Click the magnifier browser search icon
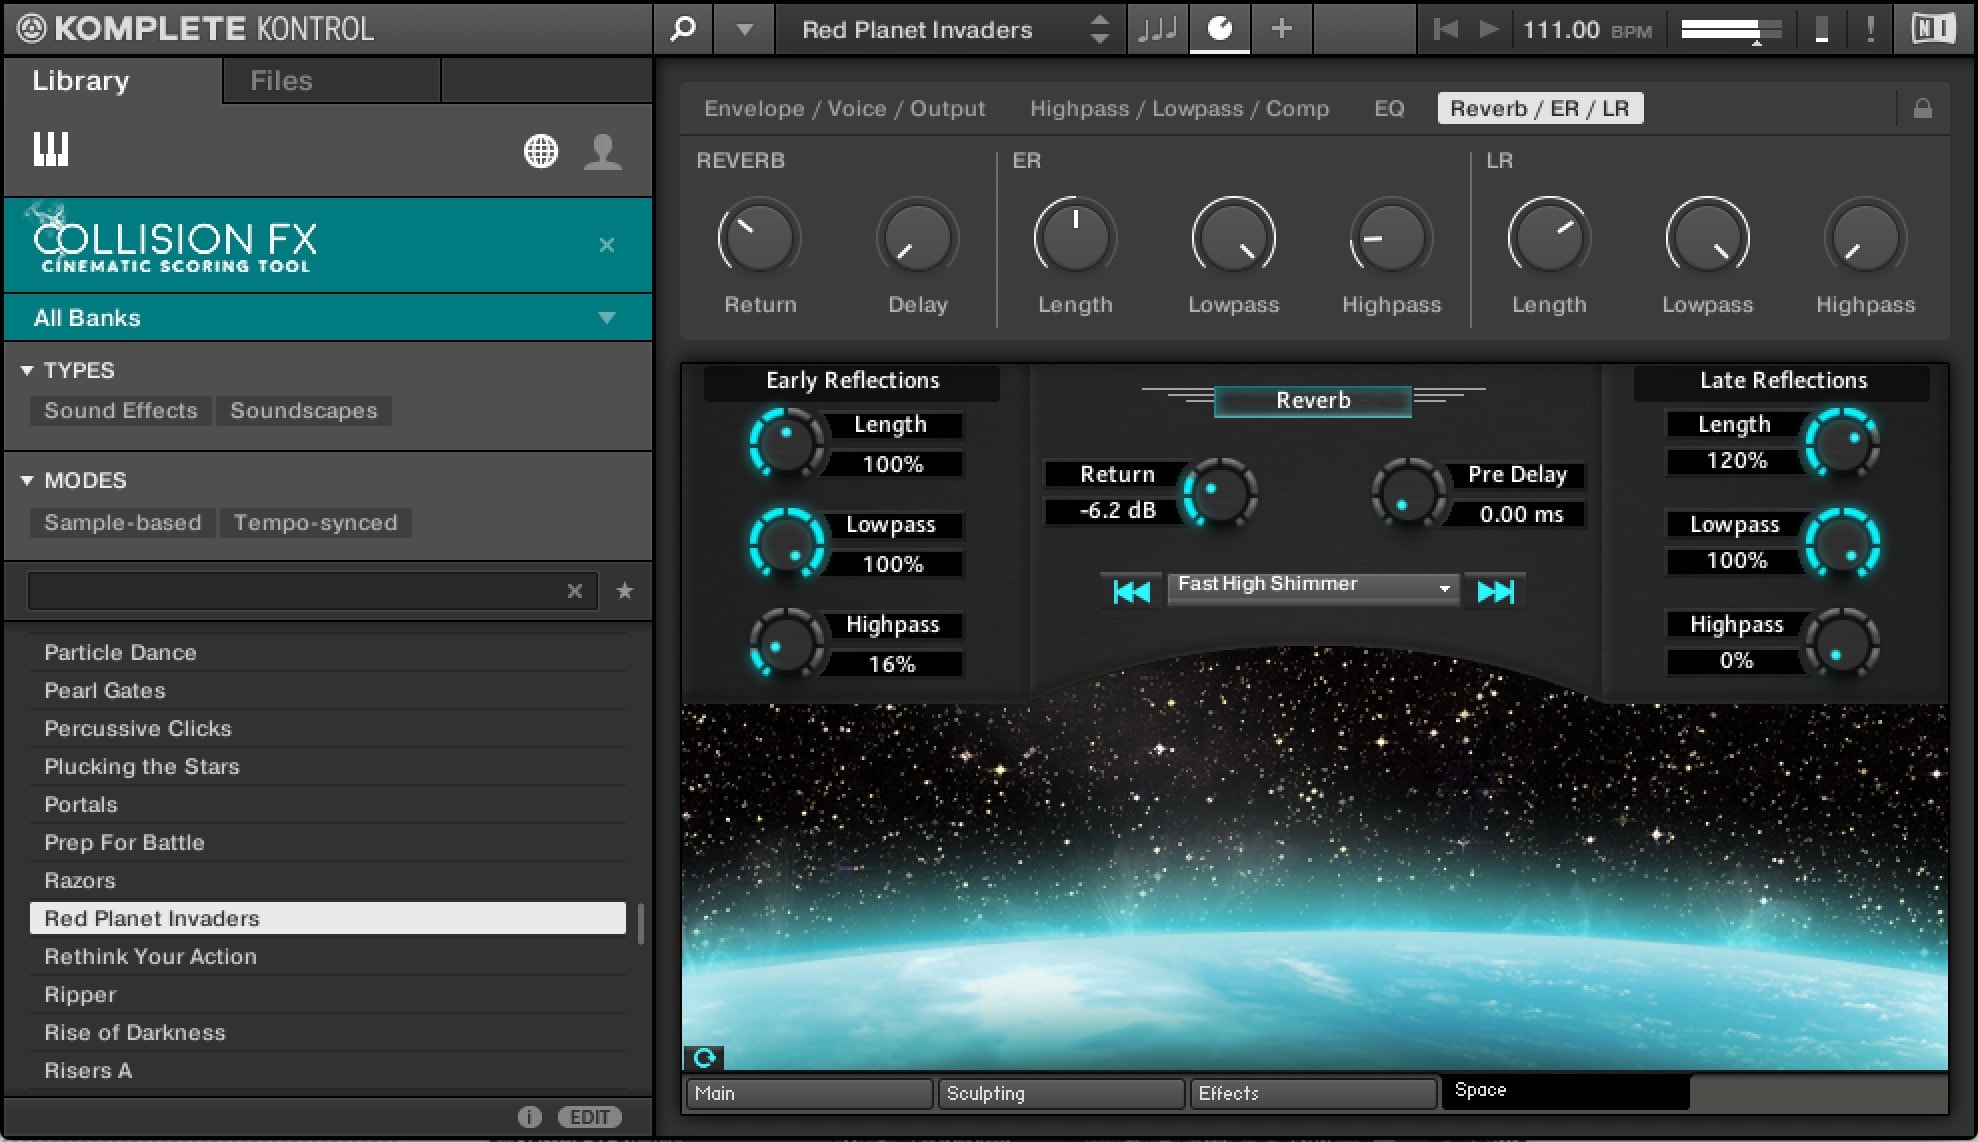Screen dimensions: 1978x1142 [683, 29]
